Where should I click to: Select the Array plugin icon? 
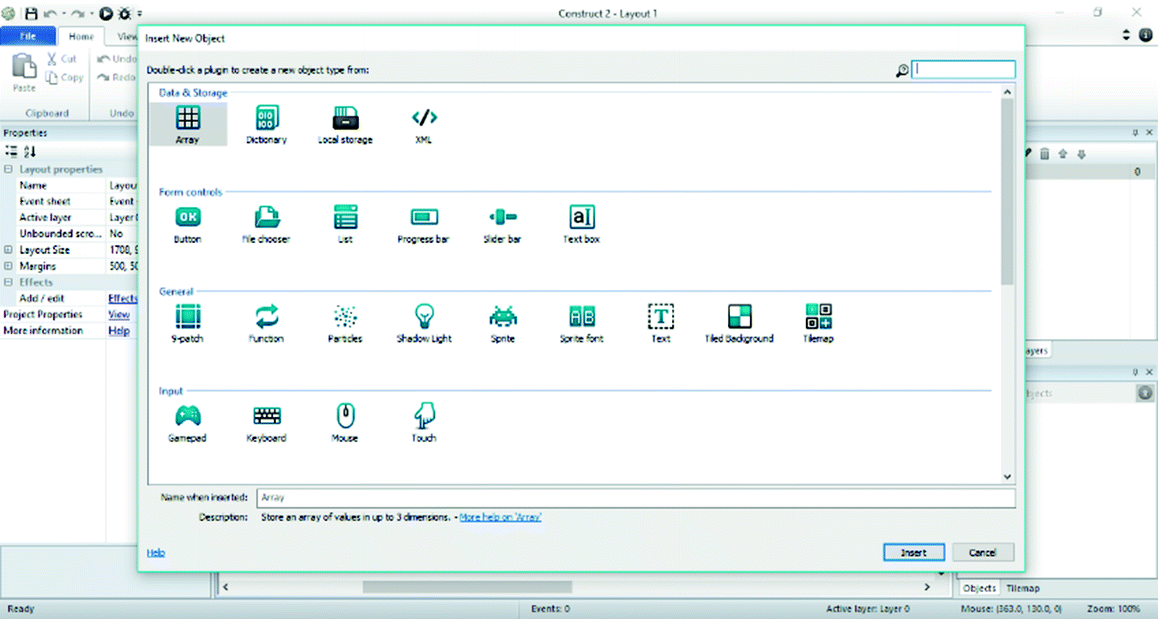point(187,119)
